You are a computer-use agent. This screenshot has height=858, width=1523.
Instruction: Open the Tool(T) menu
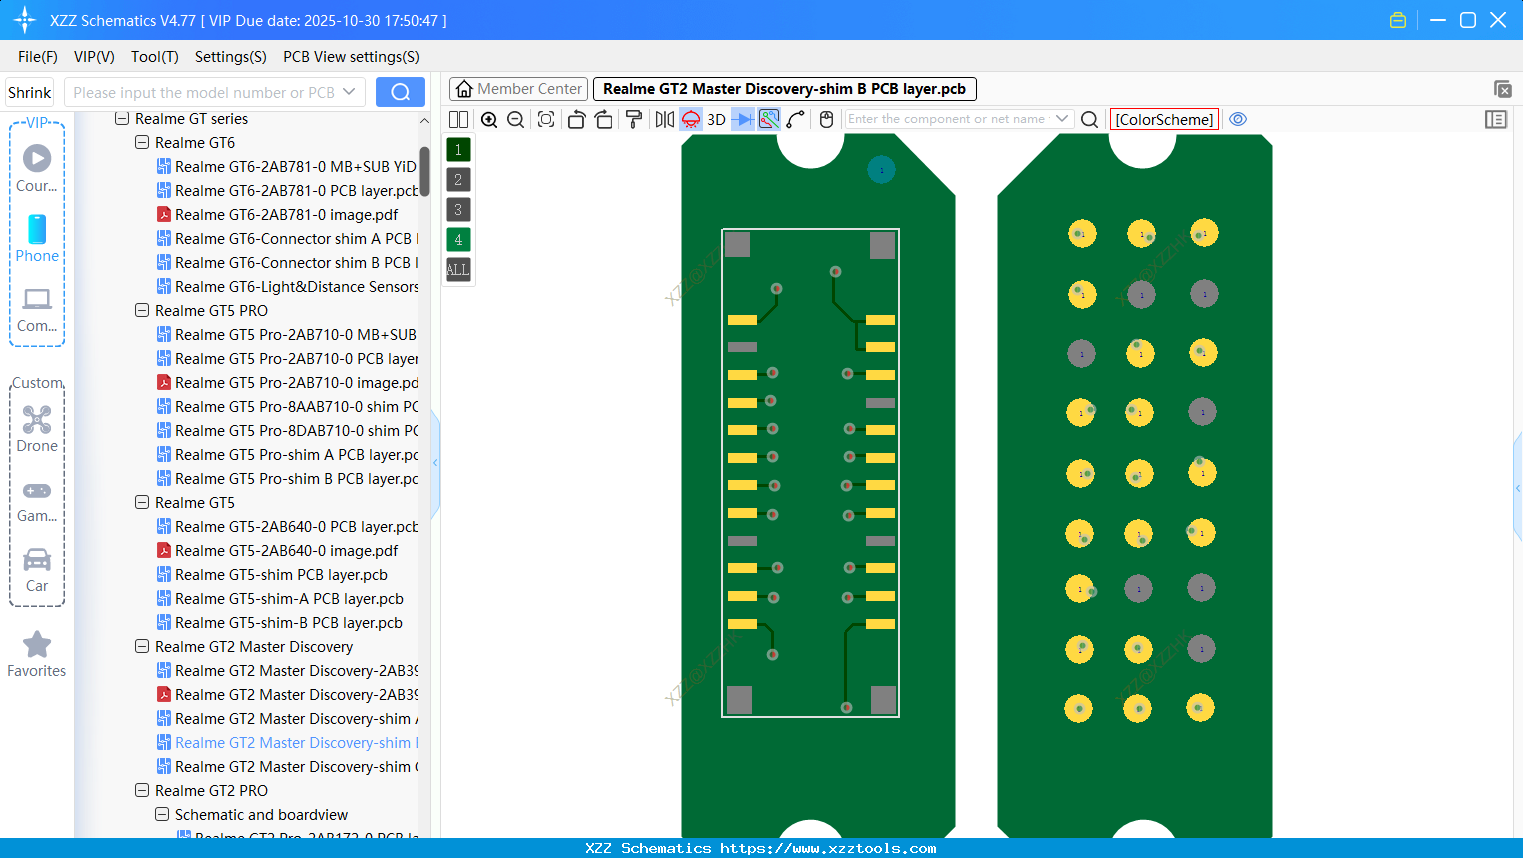point(154,57)
